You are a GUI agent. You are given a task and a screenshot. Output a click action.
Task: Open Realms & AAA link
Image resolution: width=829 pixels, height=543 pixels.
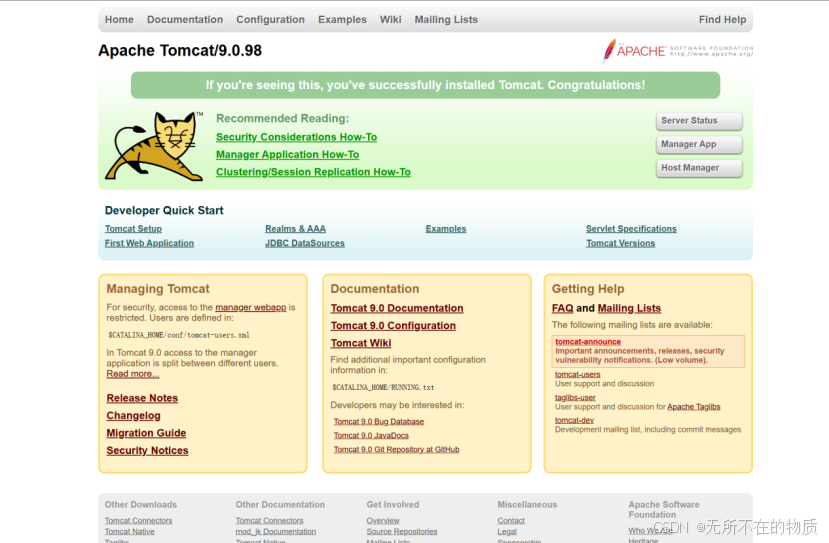click(296, 228)
